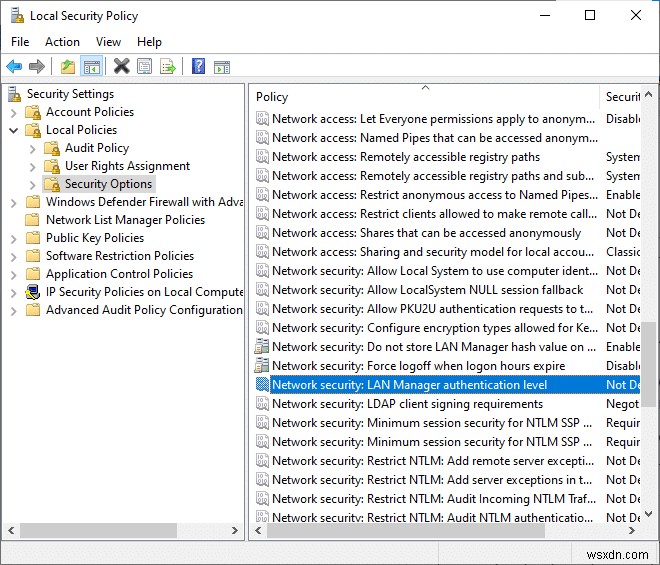Viewport: 660px width, 565px height.
Task: Toggle Show/Hide Console Tree toolbar icon
Action: click(92, 67)
